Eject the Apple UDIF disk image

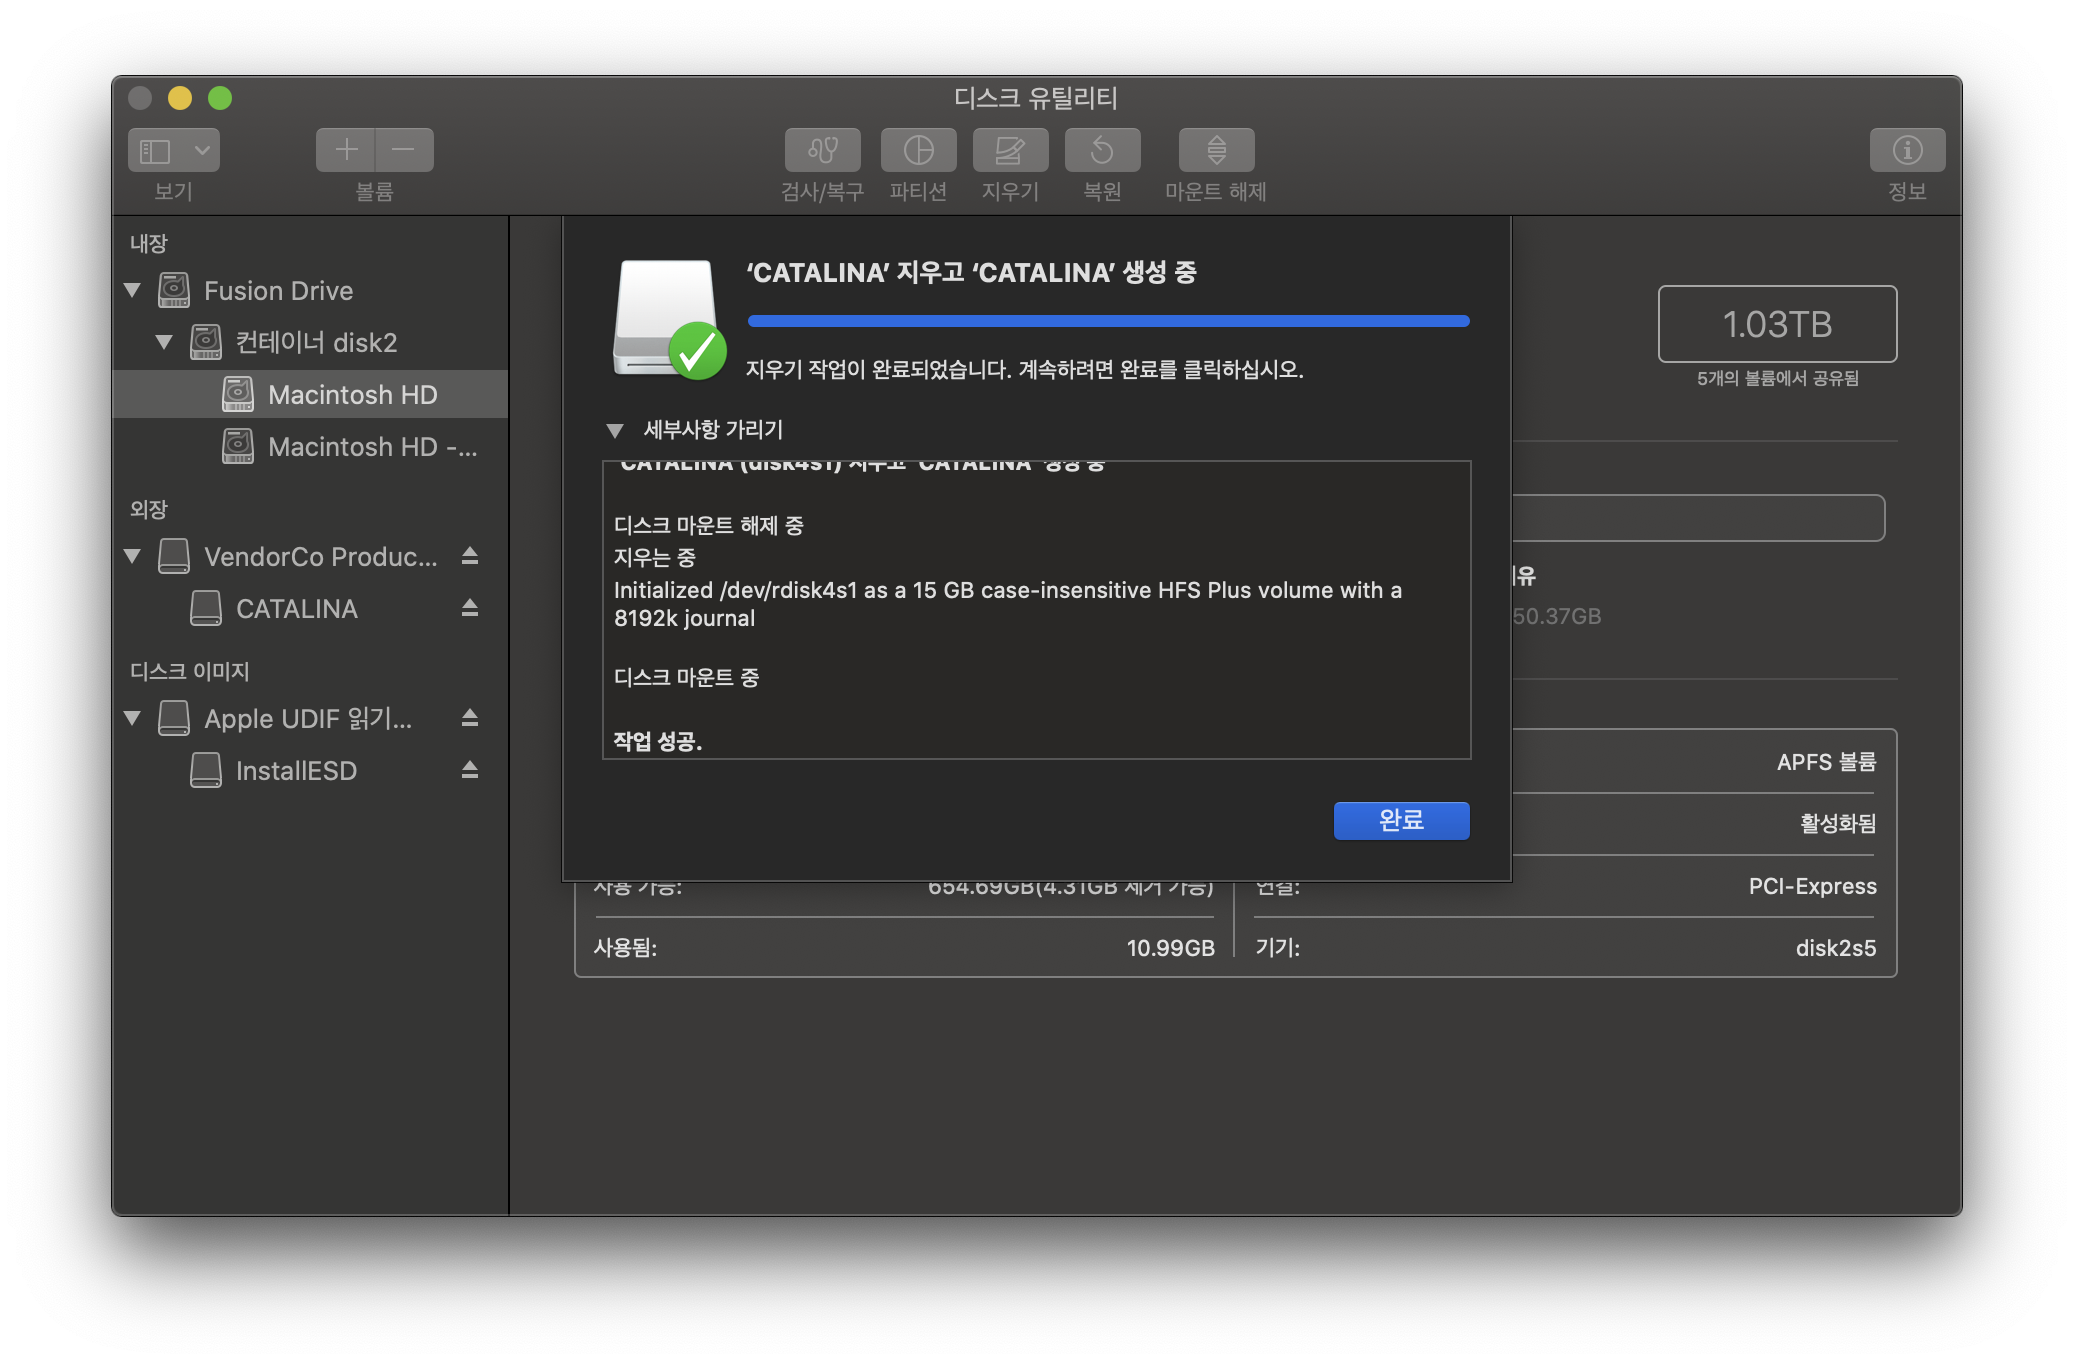(x=470, y=718)
